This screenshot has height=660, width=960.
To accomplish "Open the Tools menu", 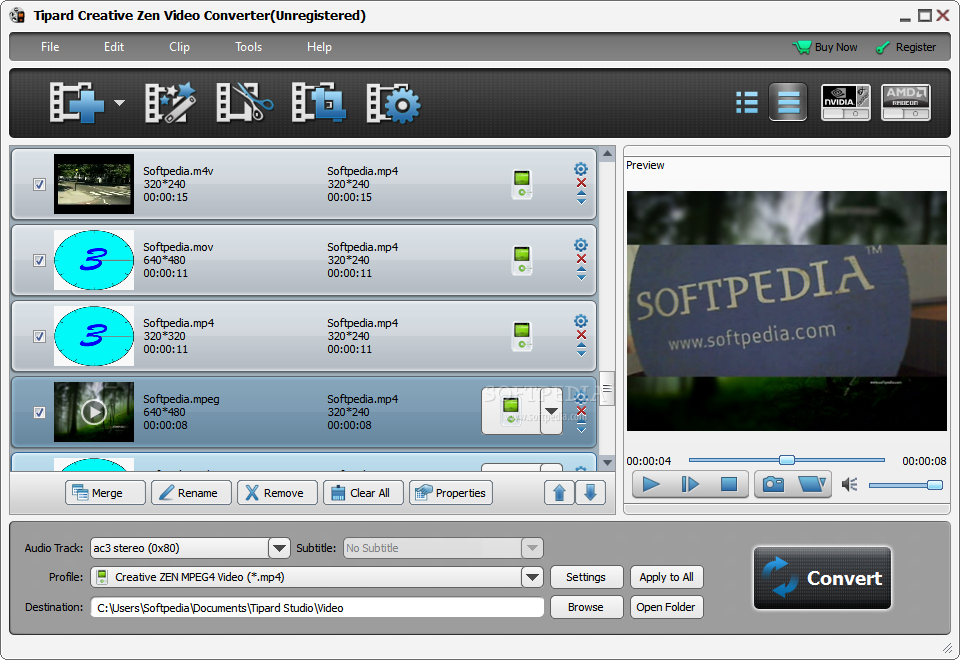I will pyautogui.click(x=249, y=47).
